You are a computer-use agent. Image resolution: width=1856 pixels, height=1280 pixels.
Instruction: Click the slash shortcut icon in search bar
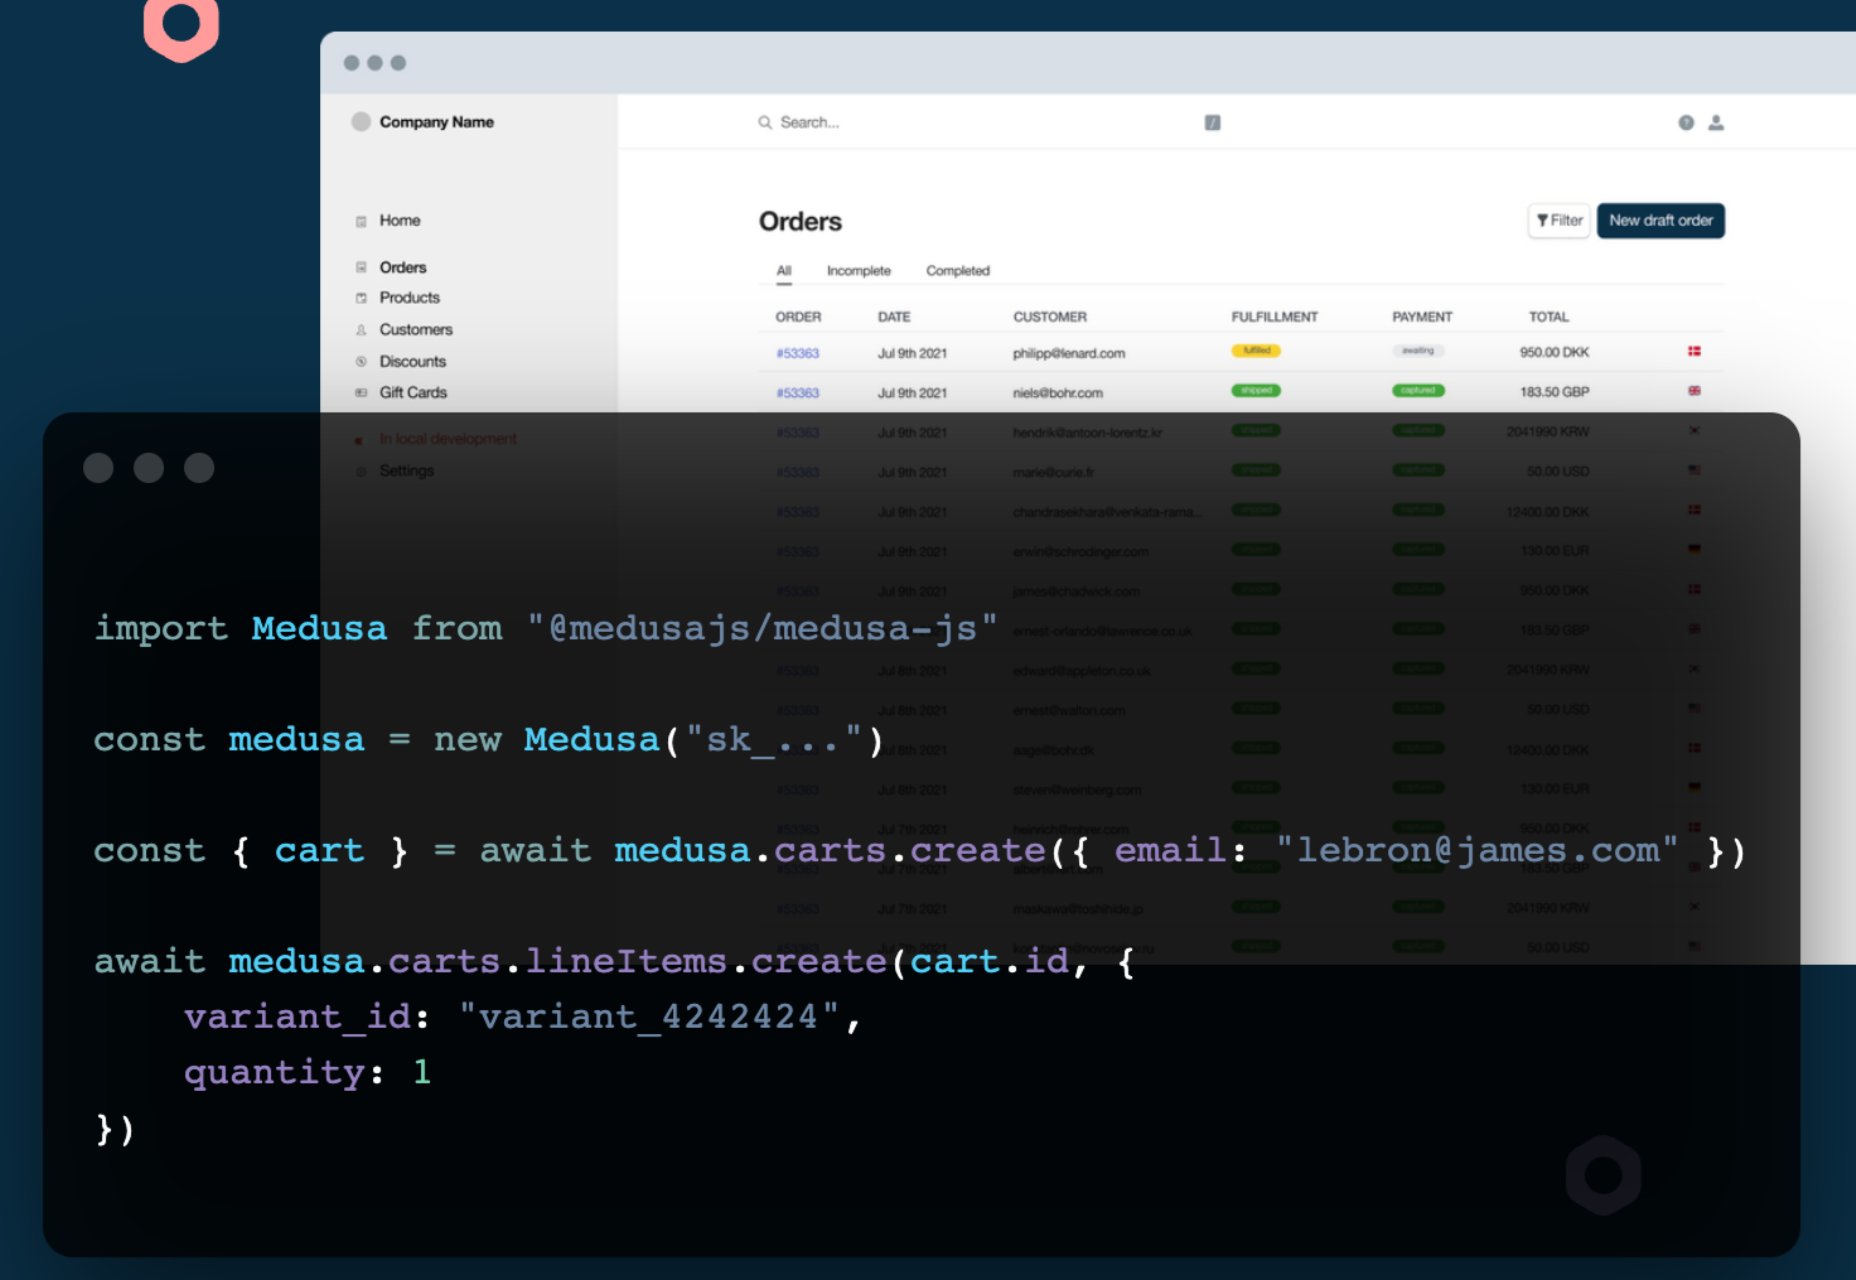pyautogui.click(x=1212, y=122)
